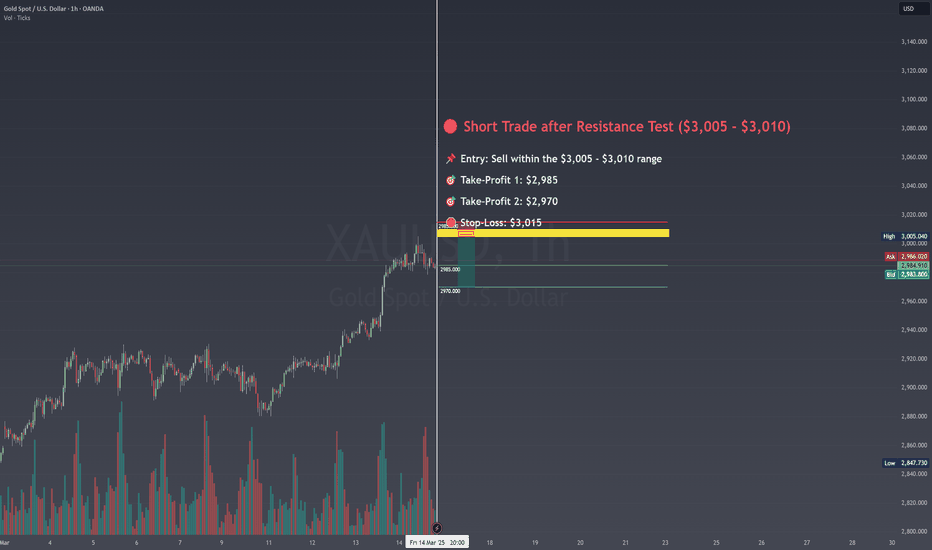Click the red circle beside Short Trade headline
The image size is (932, 550).
(x=450, y=126)
